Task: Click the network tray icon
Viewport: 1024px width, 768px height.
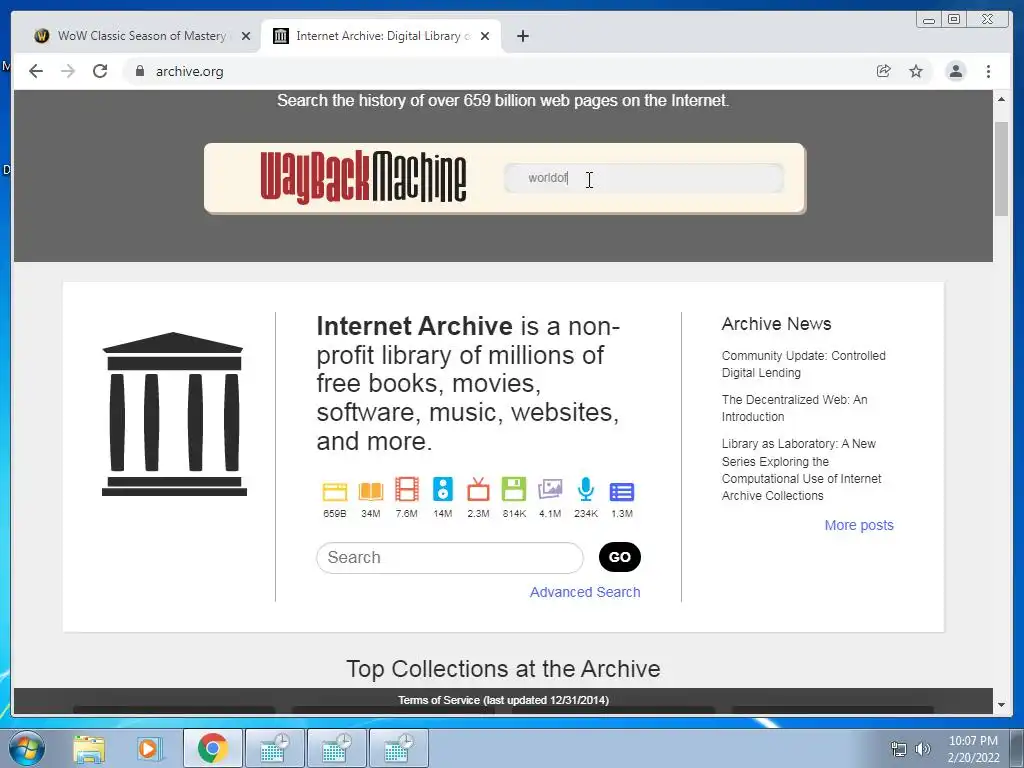Action: pyautogui.click(x=899, y=749)
